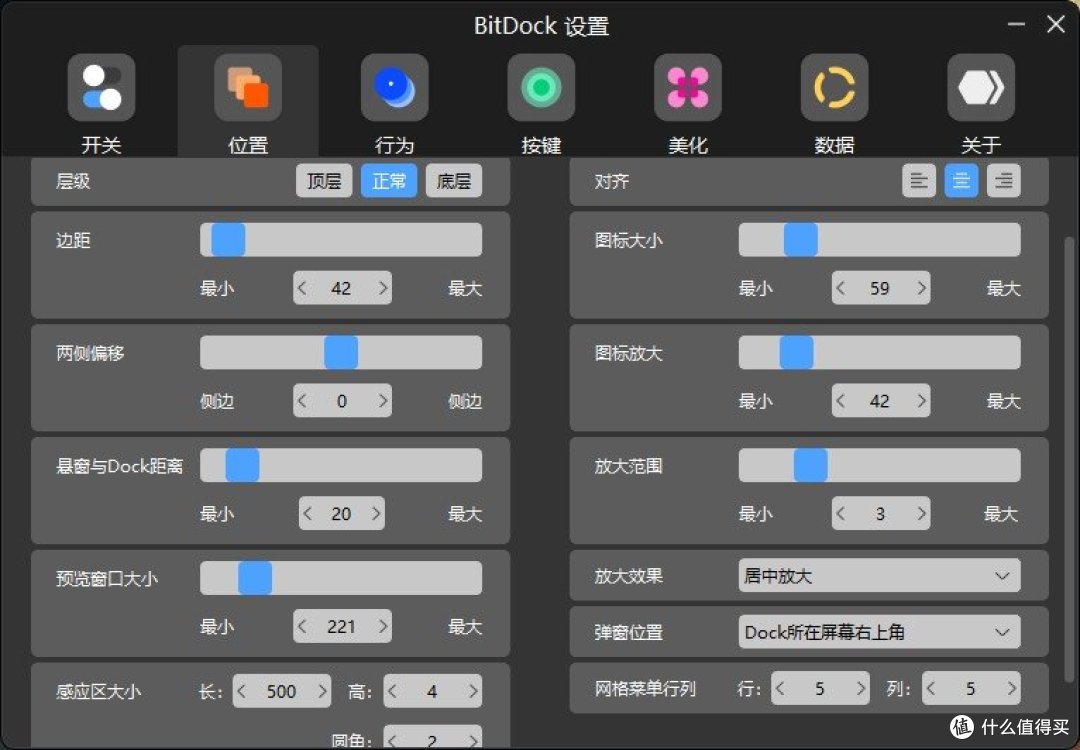
Task: Increase 悬窗与Dock距离 value with right arrow
Action: pyautogui.click(x=376, y=514)
